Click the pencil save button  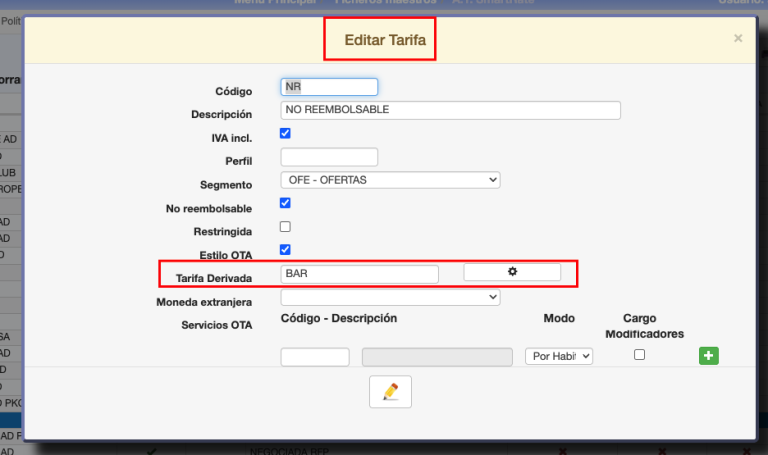click(390, 392)
